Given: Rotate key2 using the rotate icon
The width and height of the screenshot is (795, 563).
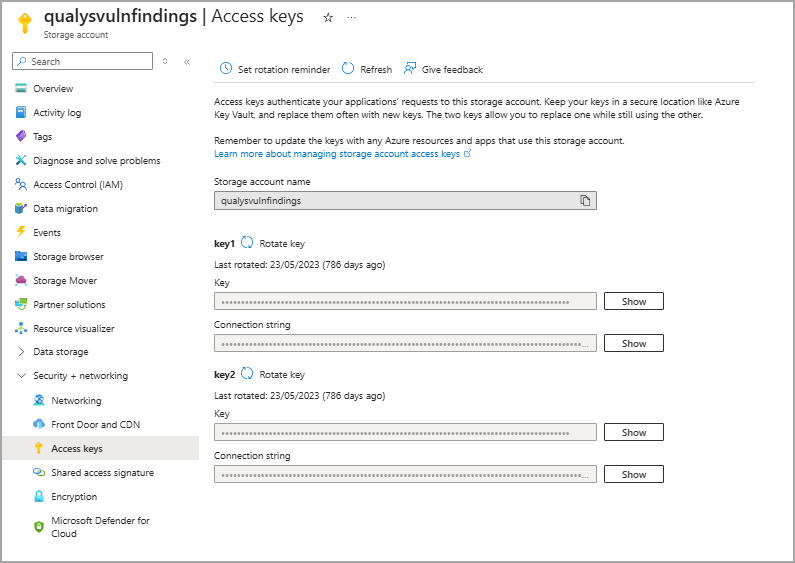Looking at the screenshot, I should [247, 374].
